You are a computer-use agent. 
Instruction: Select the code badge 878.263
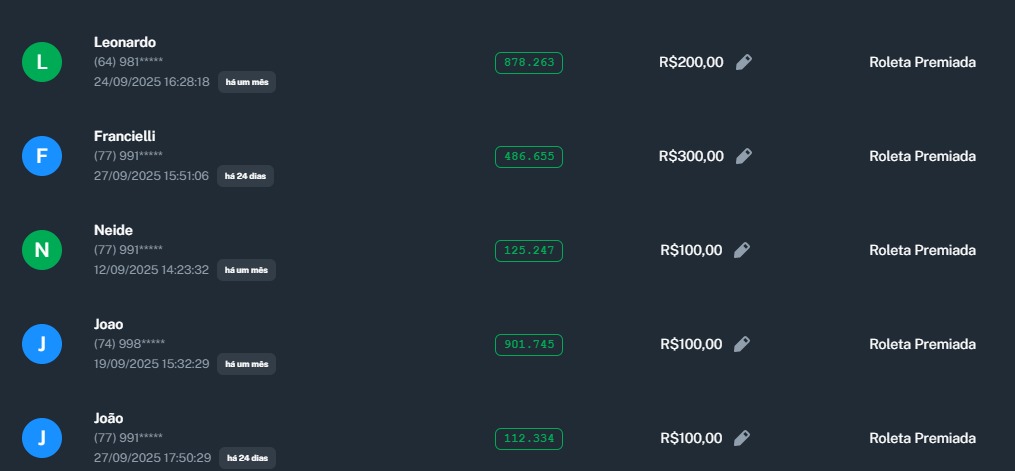pos(529,63)
